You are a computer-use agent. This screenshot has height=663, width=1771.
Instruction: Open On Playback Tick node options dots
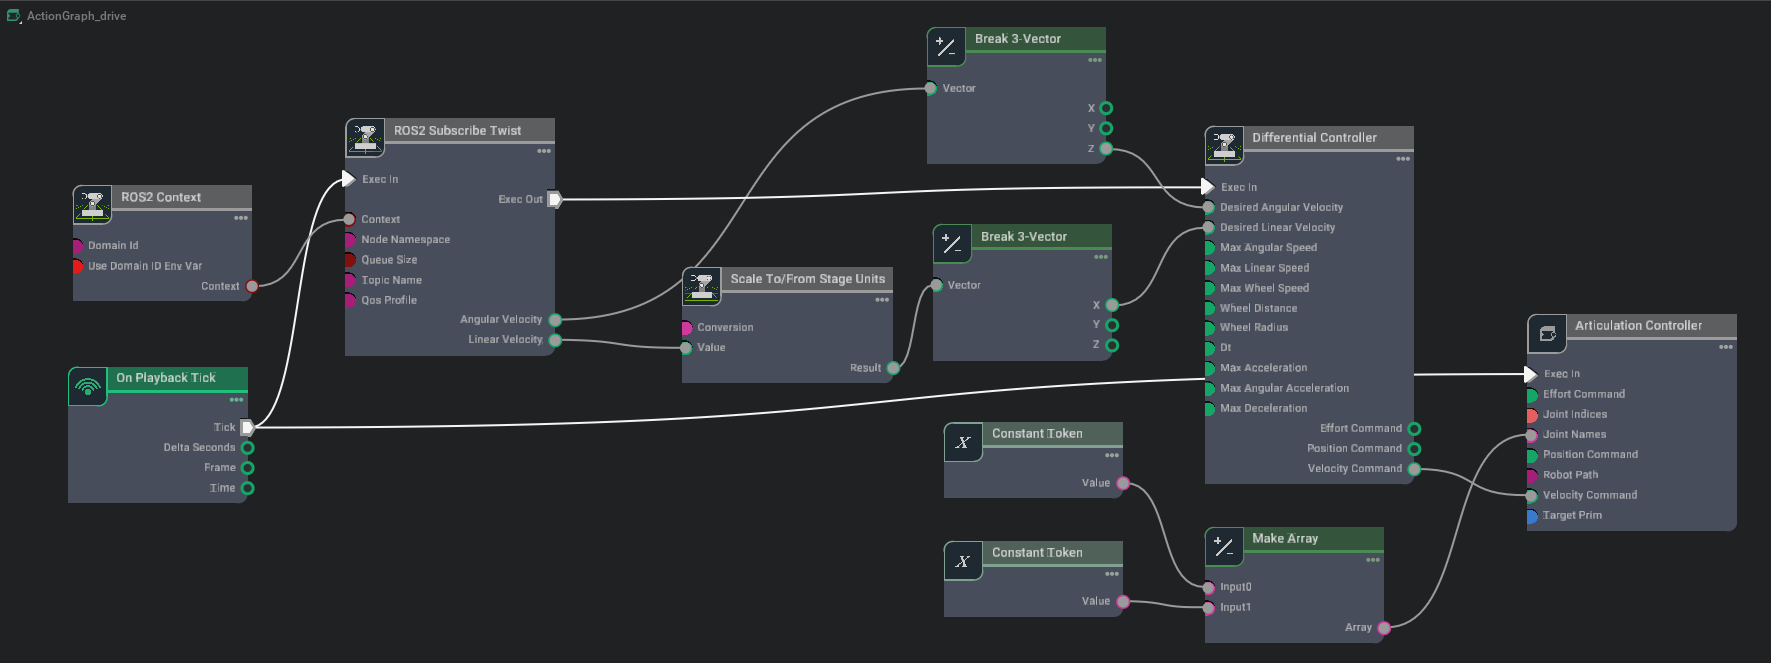[x=237, y=399]
